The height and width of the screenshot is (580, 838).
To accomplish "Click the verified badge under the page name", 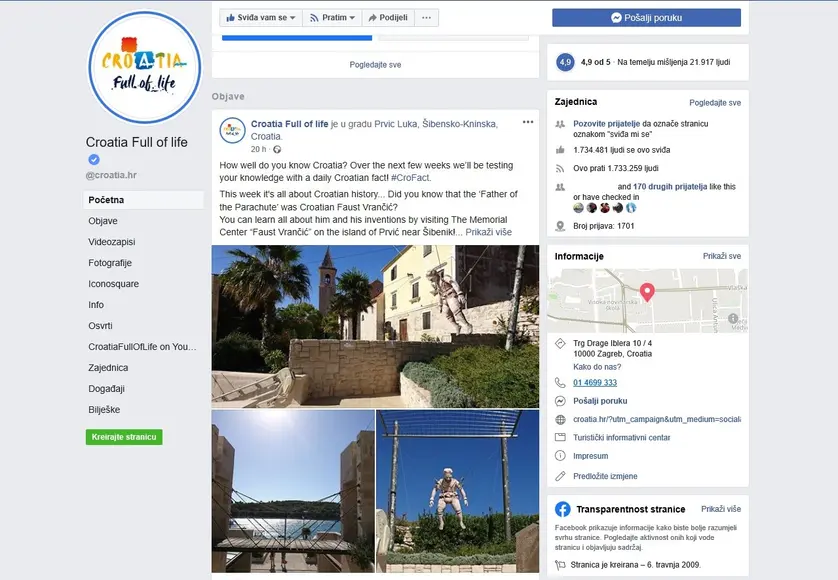I will click(x=94, y=160).
